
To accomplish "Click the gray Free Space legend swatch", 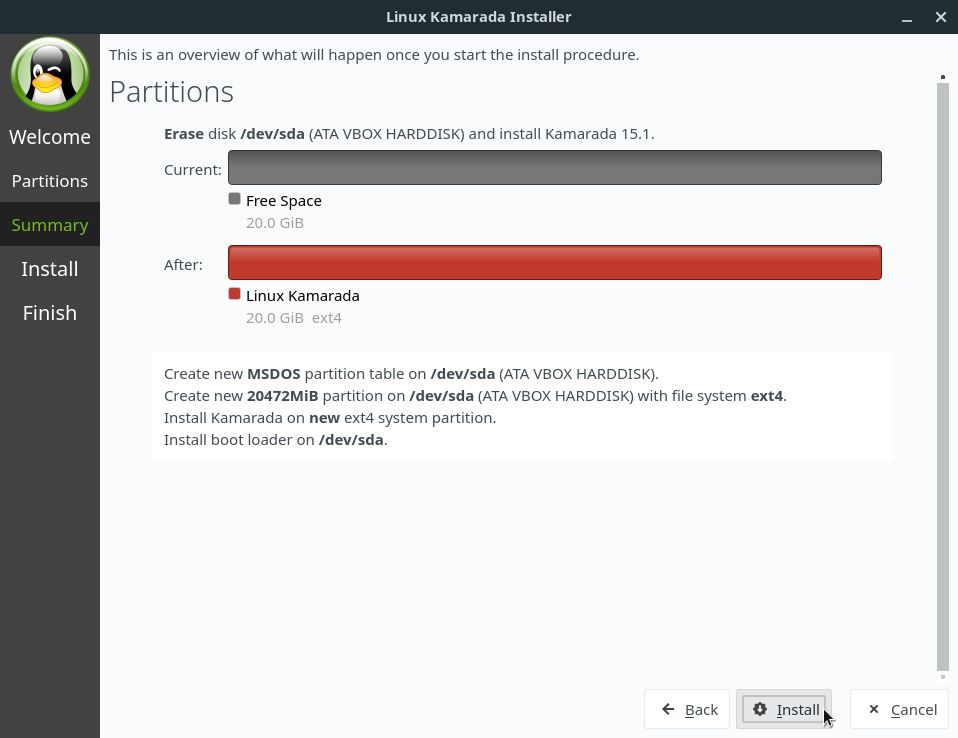I will (x=235, y=199).
